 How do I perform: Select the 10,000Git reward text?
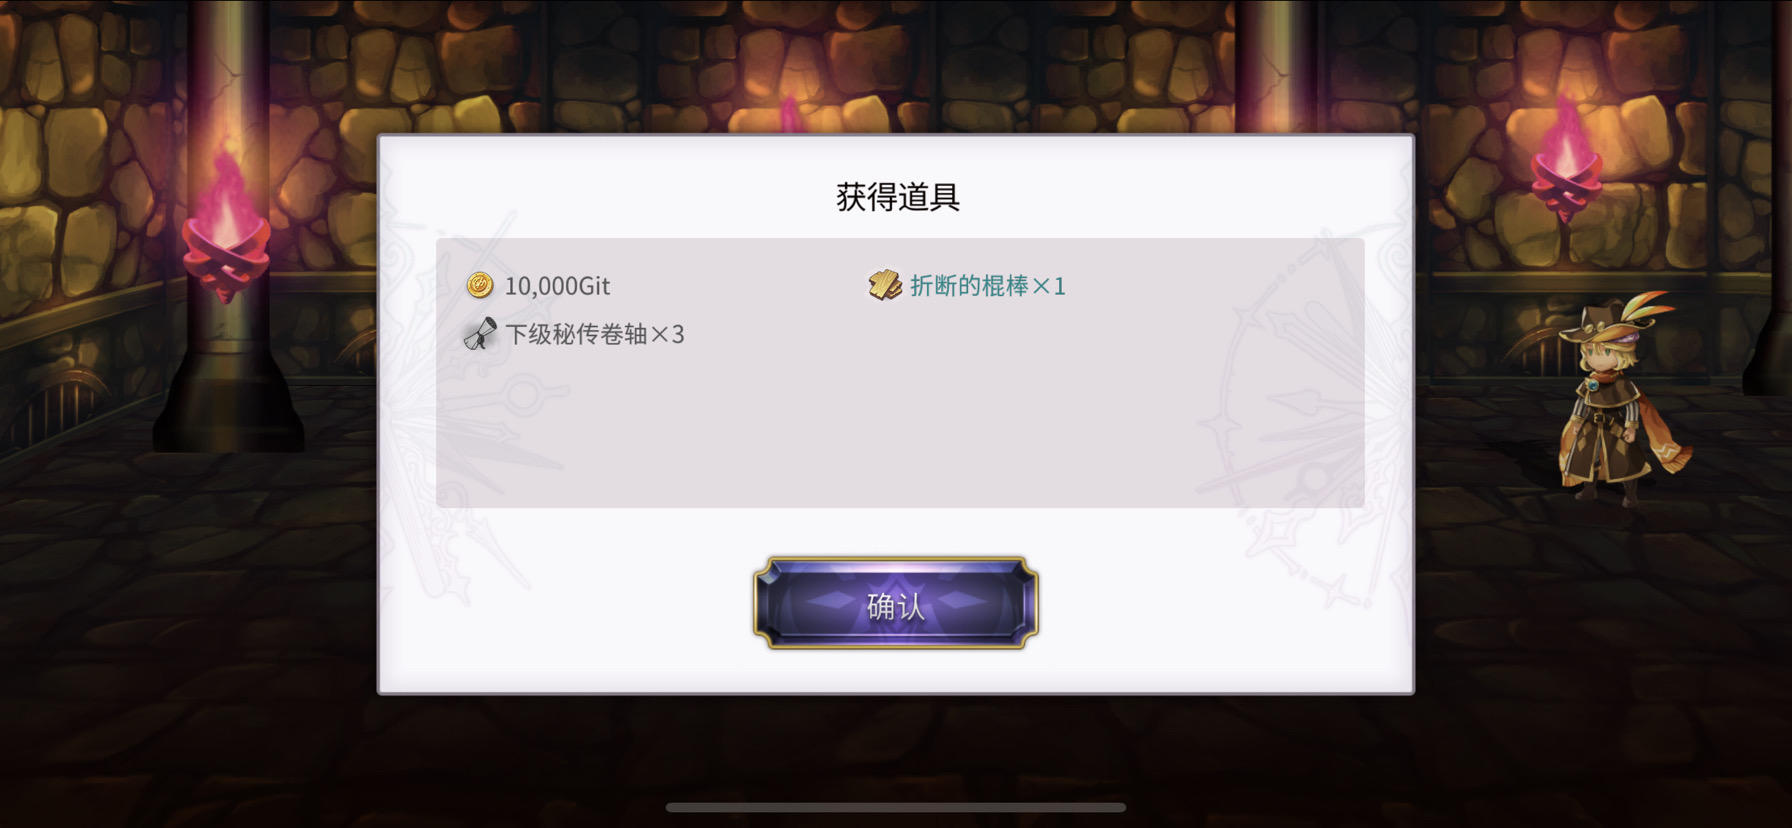pos(557,286)
